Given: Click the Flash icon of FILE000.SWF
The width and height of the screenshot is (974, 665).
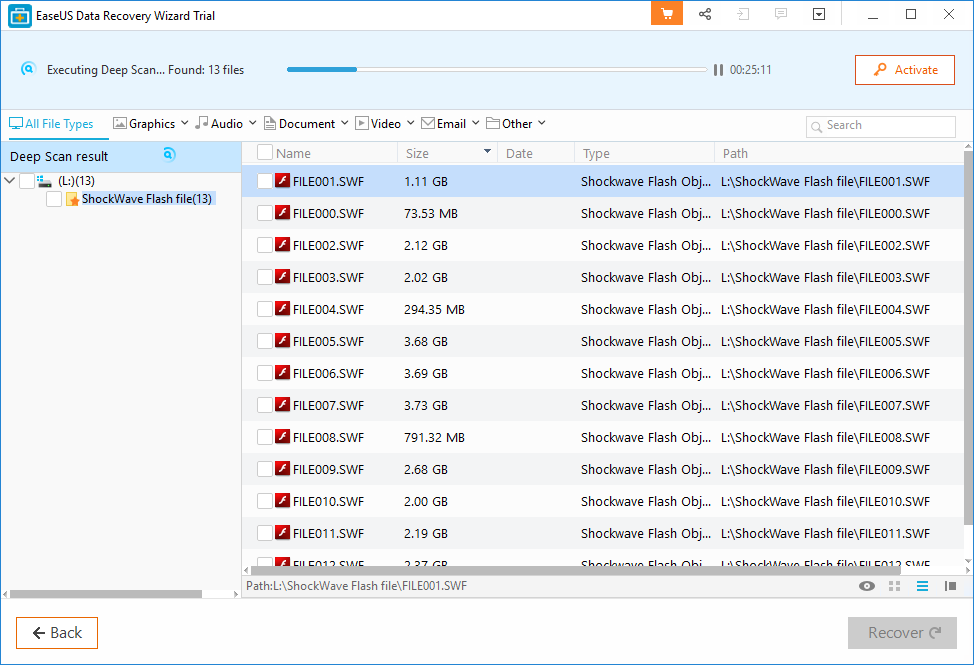Looking at the screenshot, I should point(283,212).
